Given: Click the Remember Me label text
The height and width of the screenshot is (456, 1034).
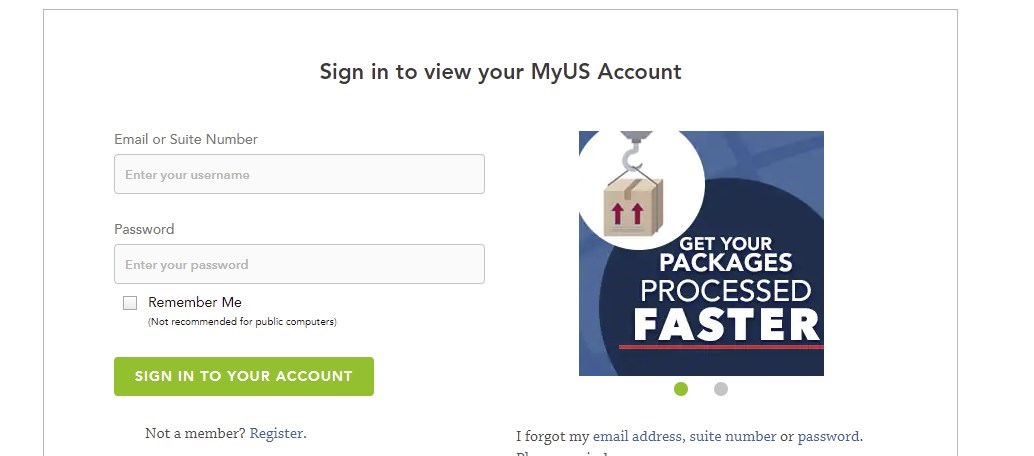Looking at the screenshot, I should click(x=195, y=302).
